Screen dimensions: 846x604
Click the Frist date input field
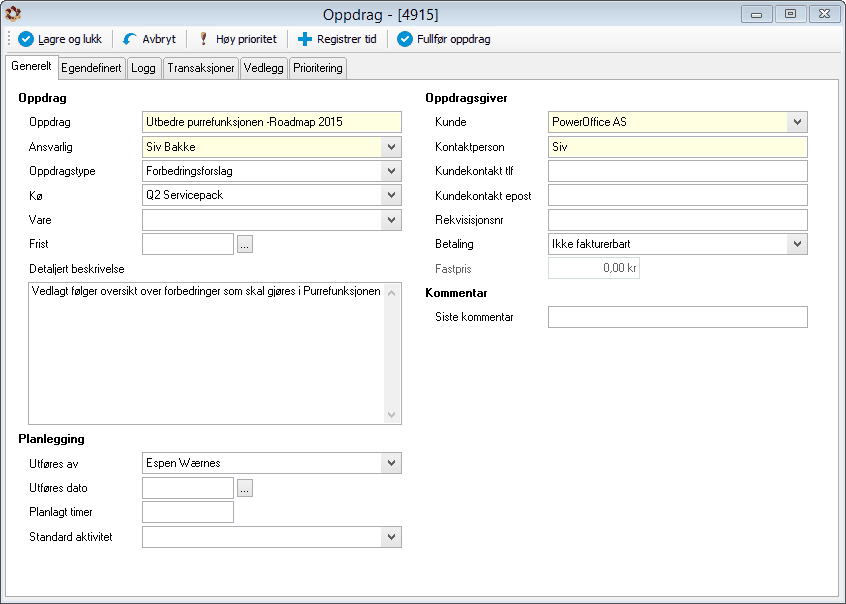(x=188, y=244)
